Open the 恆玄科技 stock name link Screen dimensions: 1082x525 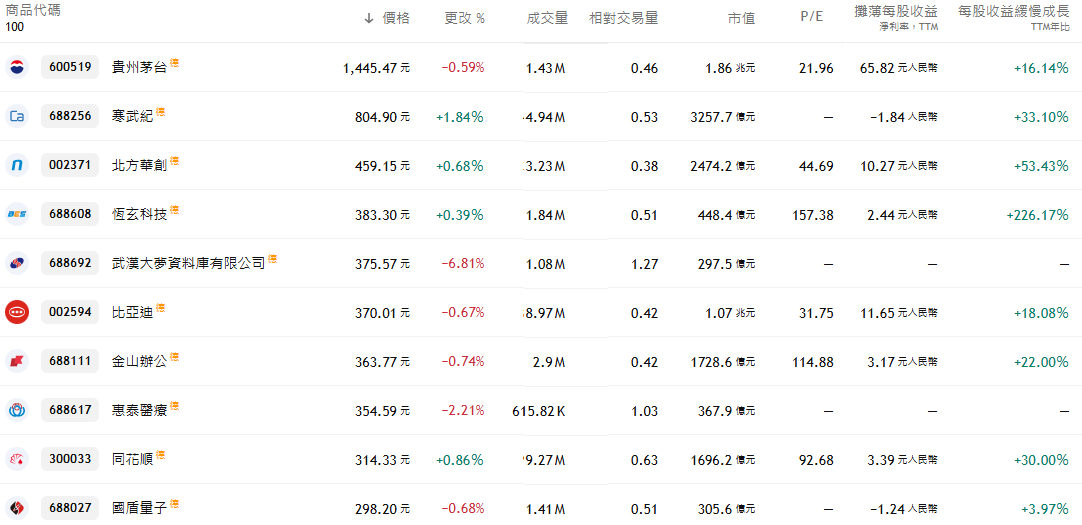point(139,215)
